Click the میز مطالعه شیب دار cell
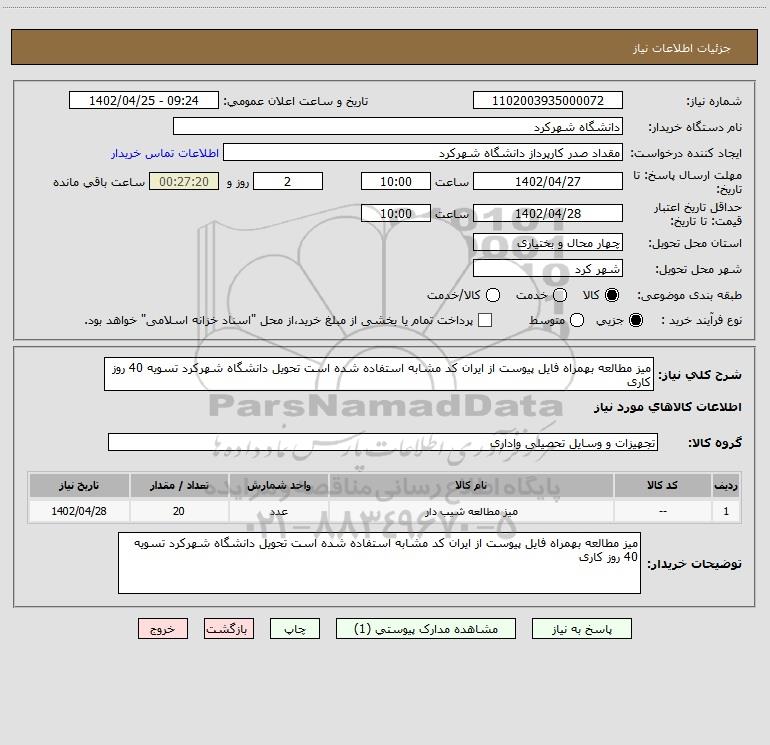The height and width of the screenshot is (745, 770). pos(471,512)
